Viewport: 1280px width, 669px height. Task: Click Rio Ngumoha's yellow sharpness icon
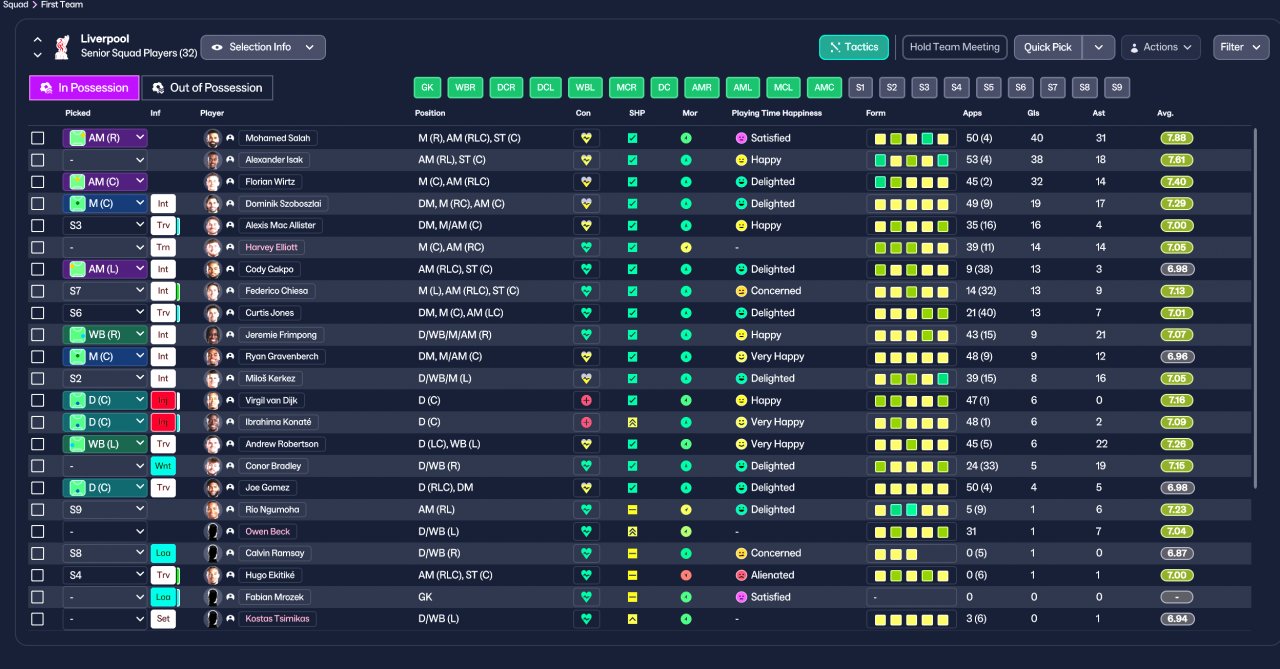632,509
